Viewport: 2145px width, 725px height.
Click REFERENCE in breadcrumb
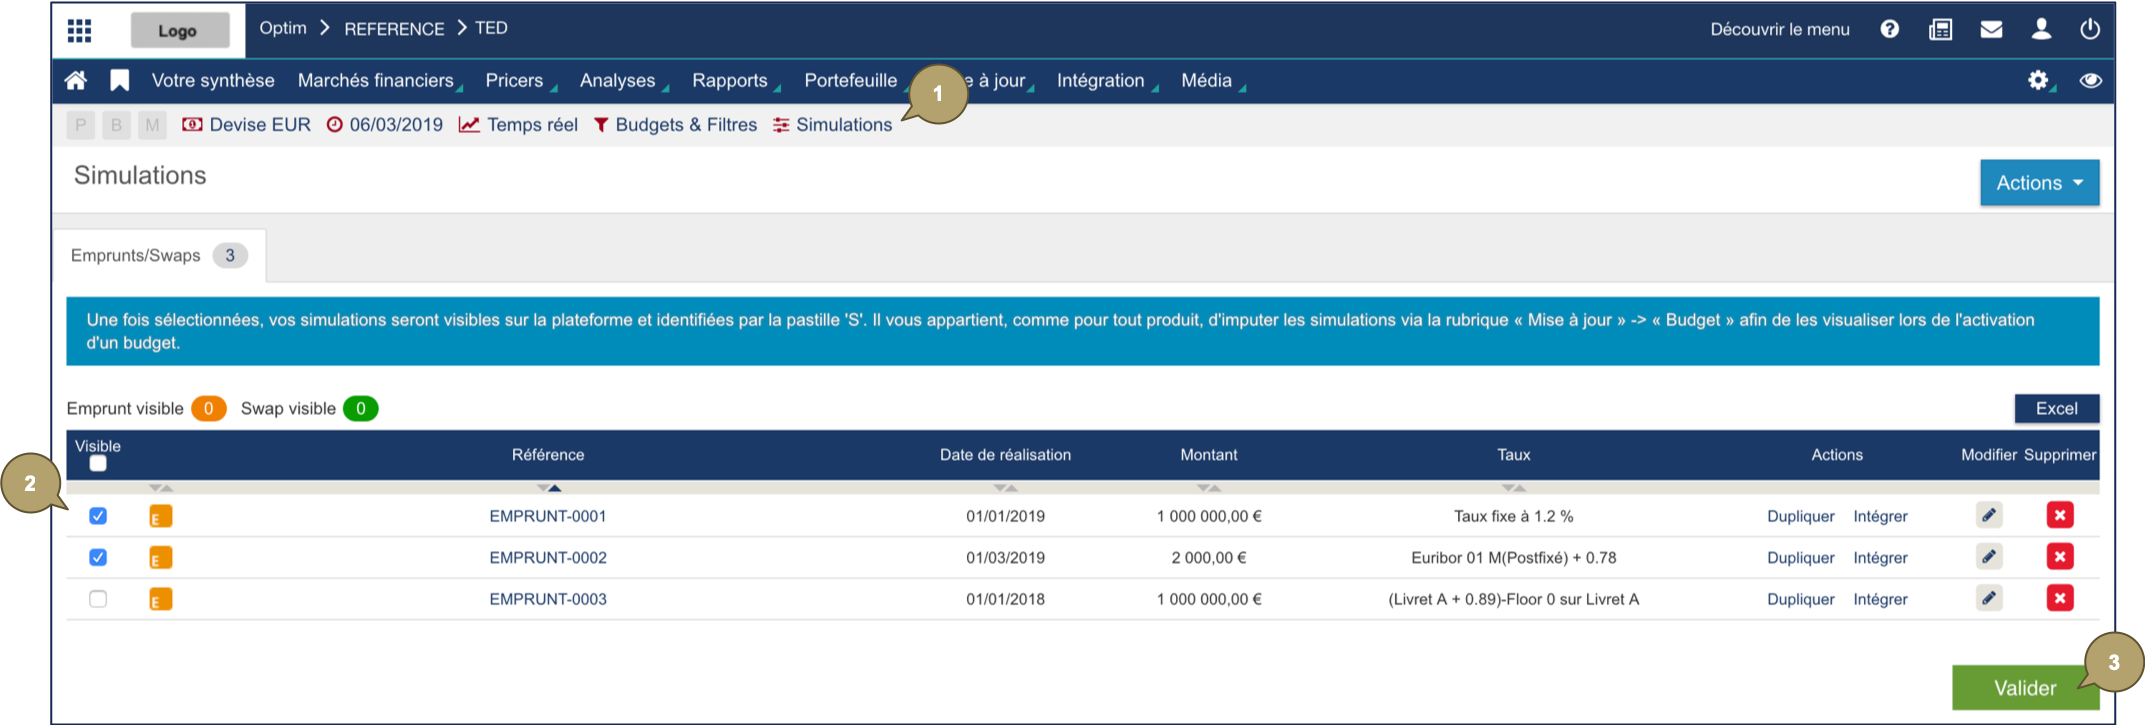coord(394,29)
